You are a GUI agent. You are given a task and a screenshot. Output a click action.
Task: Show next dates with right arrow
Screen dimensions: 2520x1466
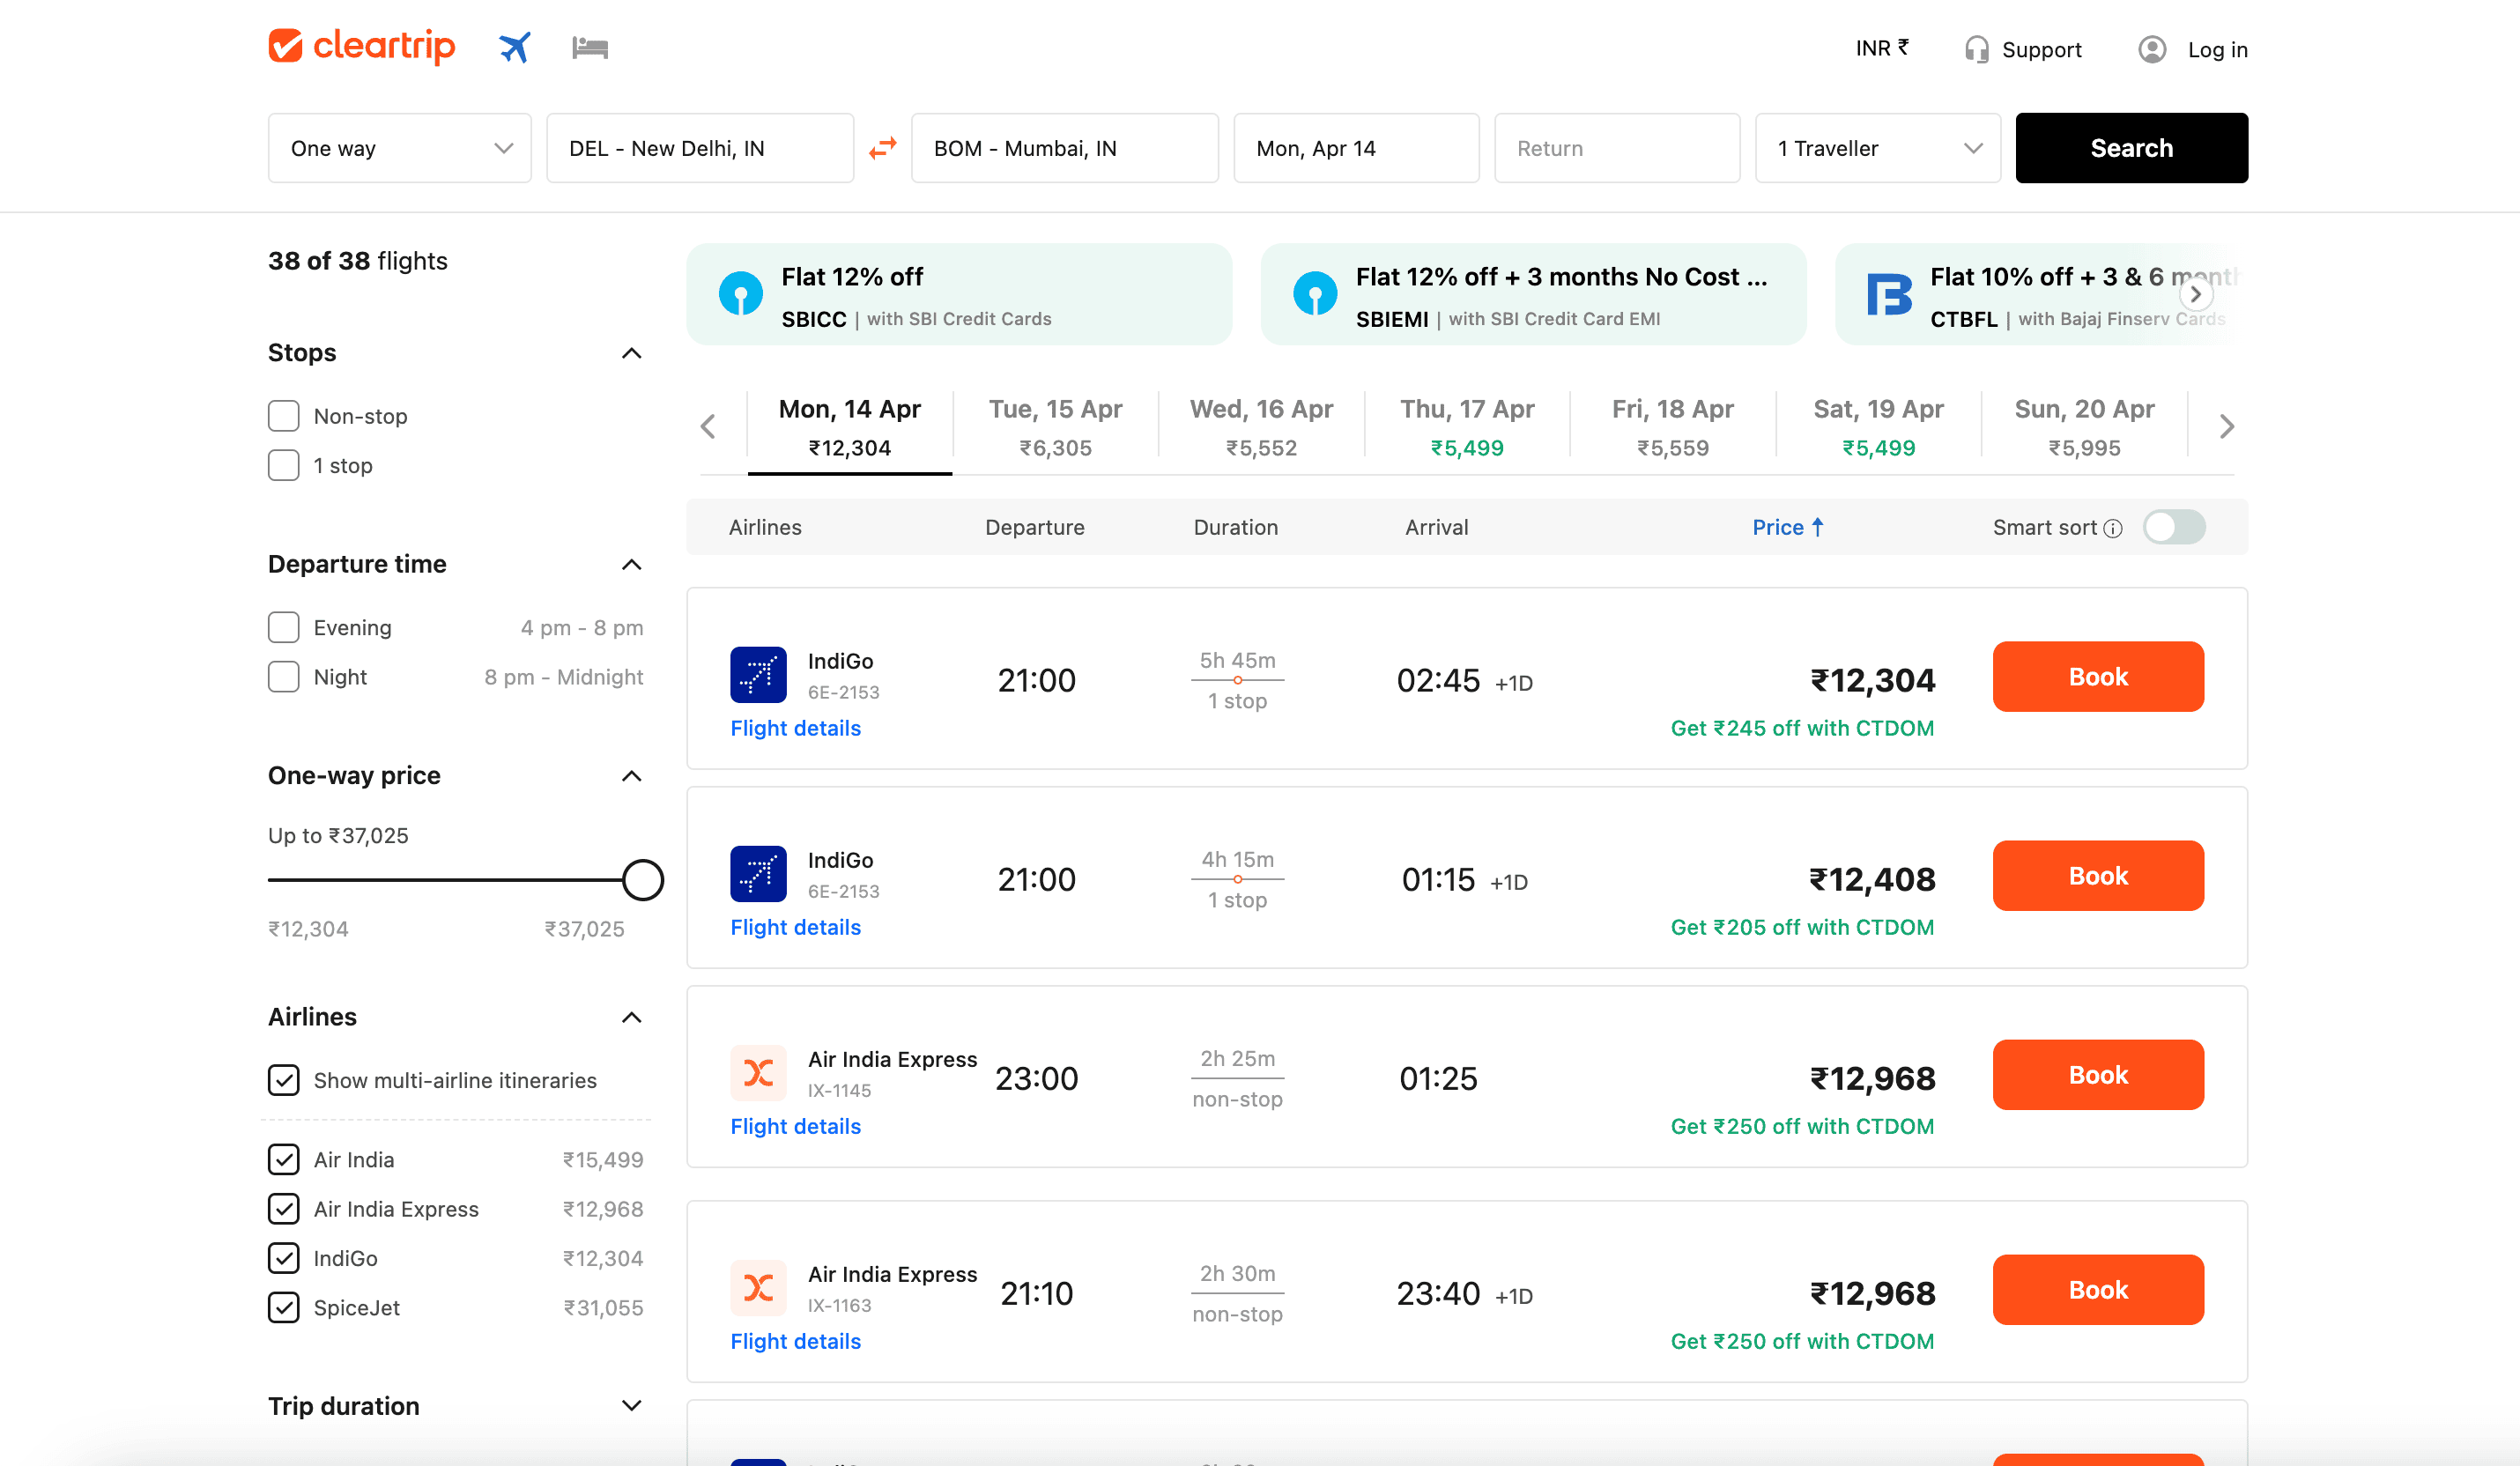(x=2226, y=427)
